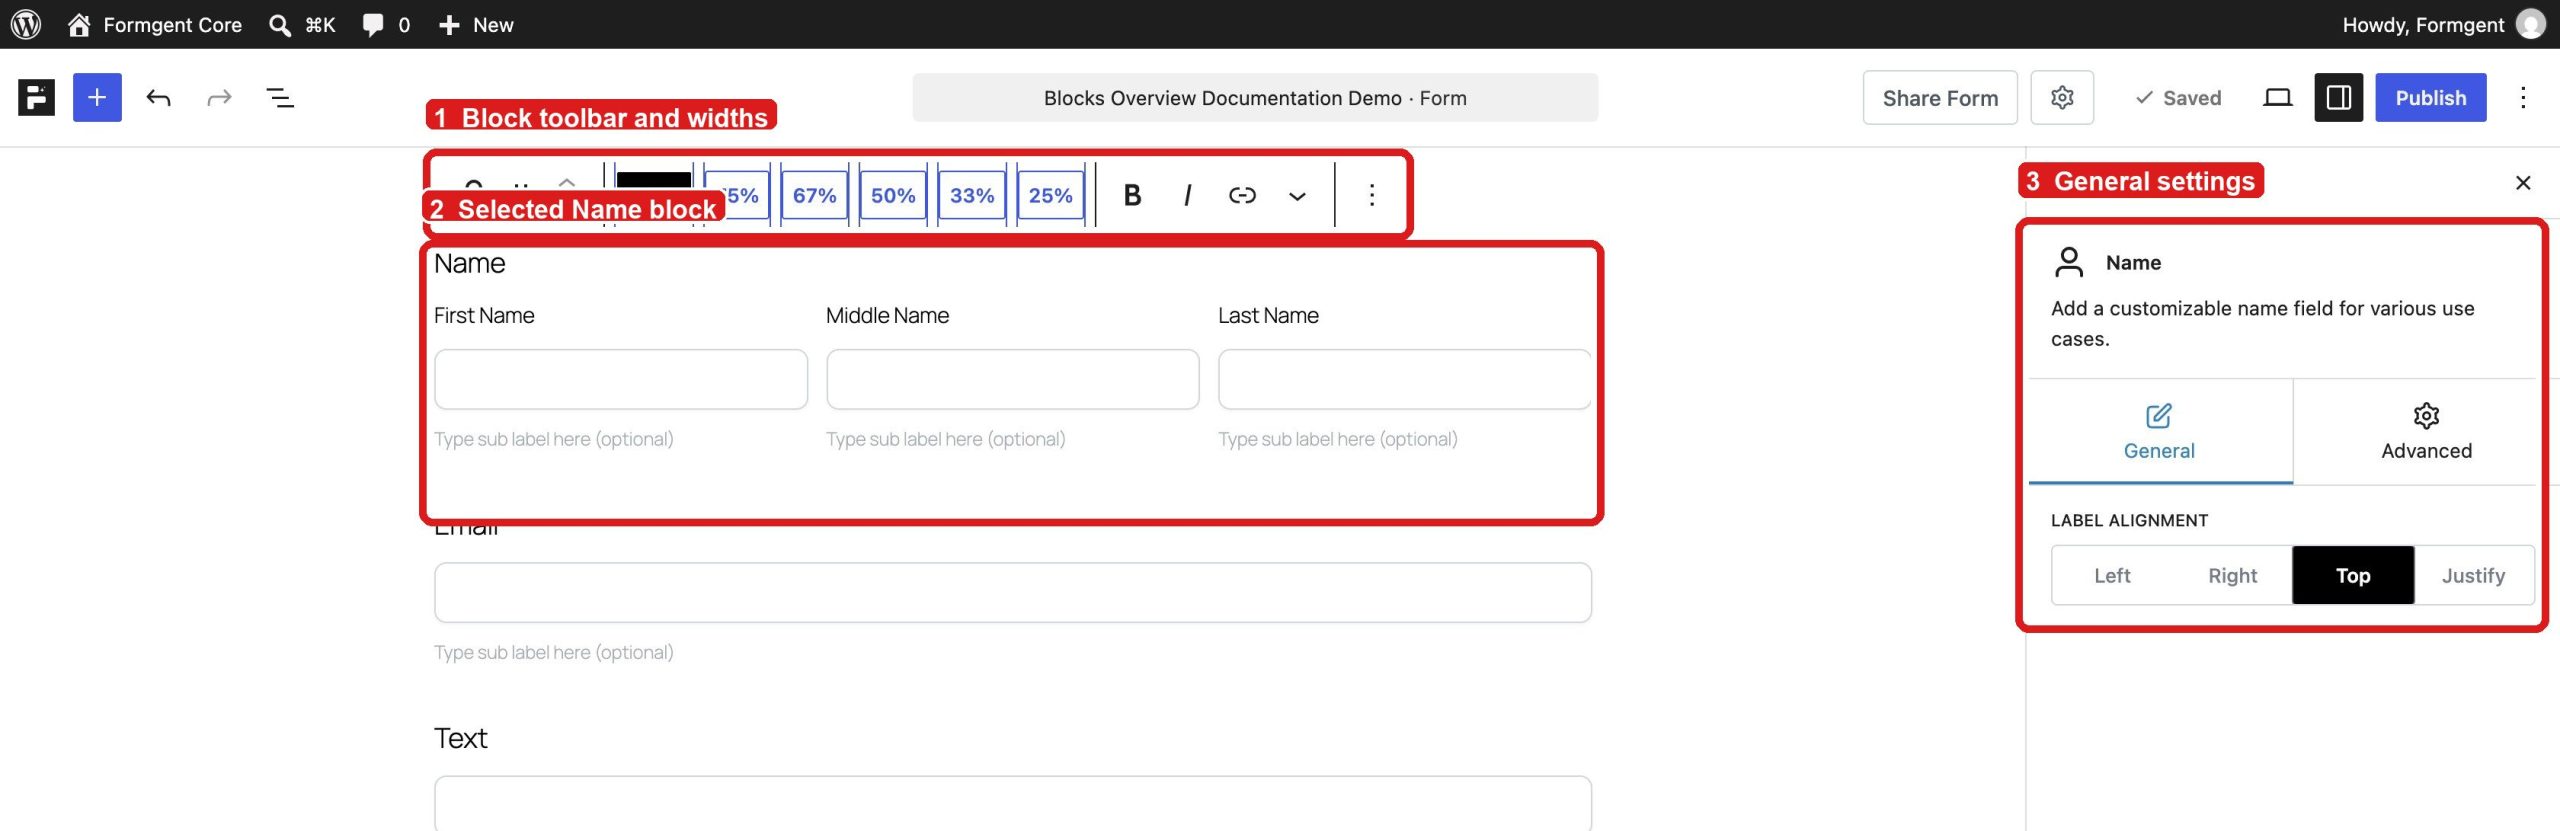Go to Formgent Core site home
This screenshot has width=2560, height=831.
[155, 24]
